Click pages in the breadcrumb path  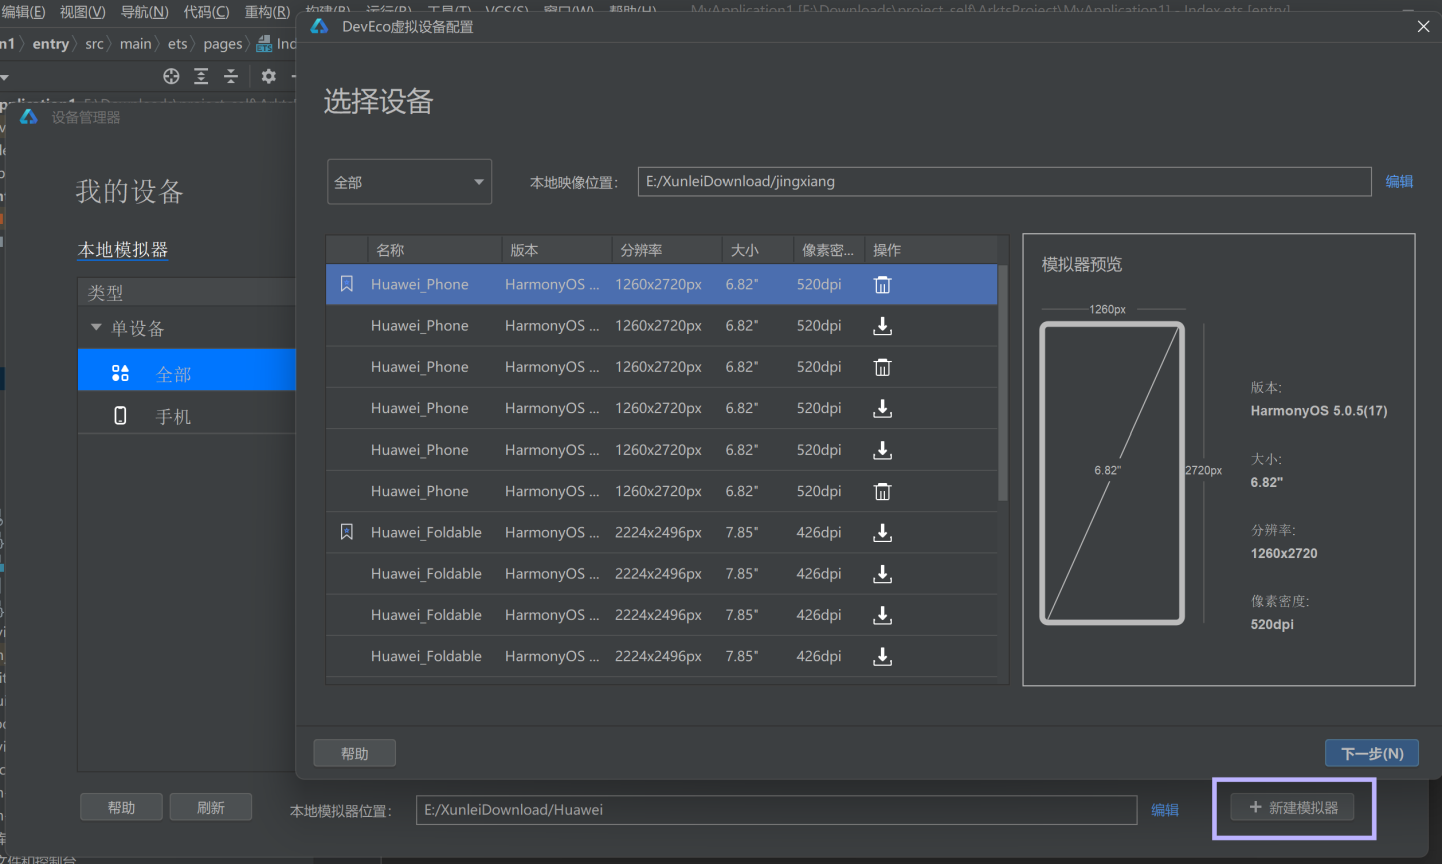click(222, 43)
